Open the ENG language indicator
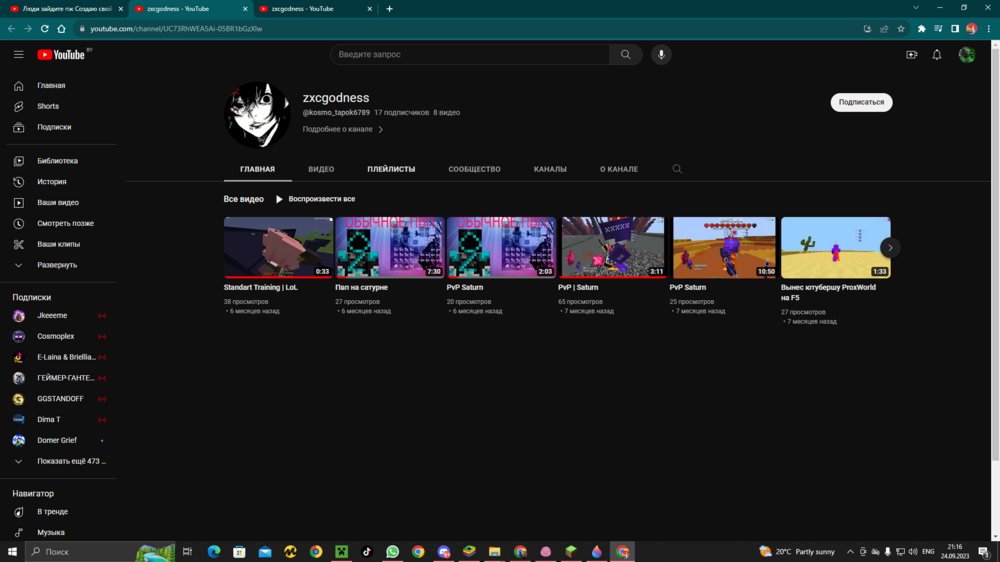This screenshot has height=562, width=1000. tap(928, 552)
